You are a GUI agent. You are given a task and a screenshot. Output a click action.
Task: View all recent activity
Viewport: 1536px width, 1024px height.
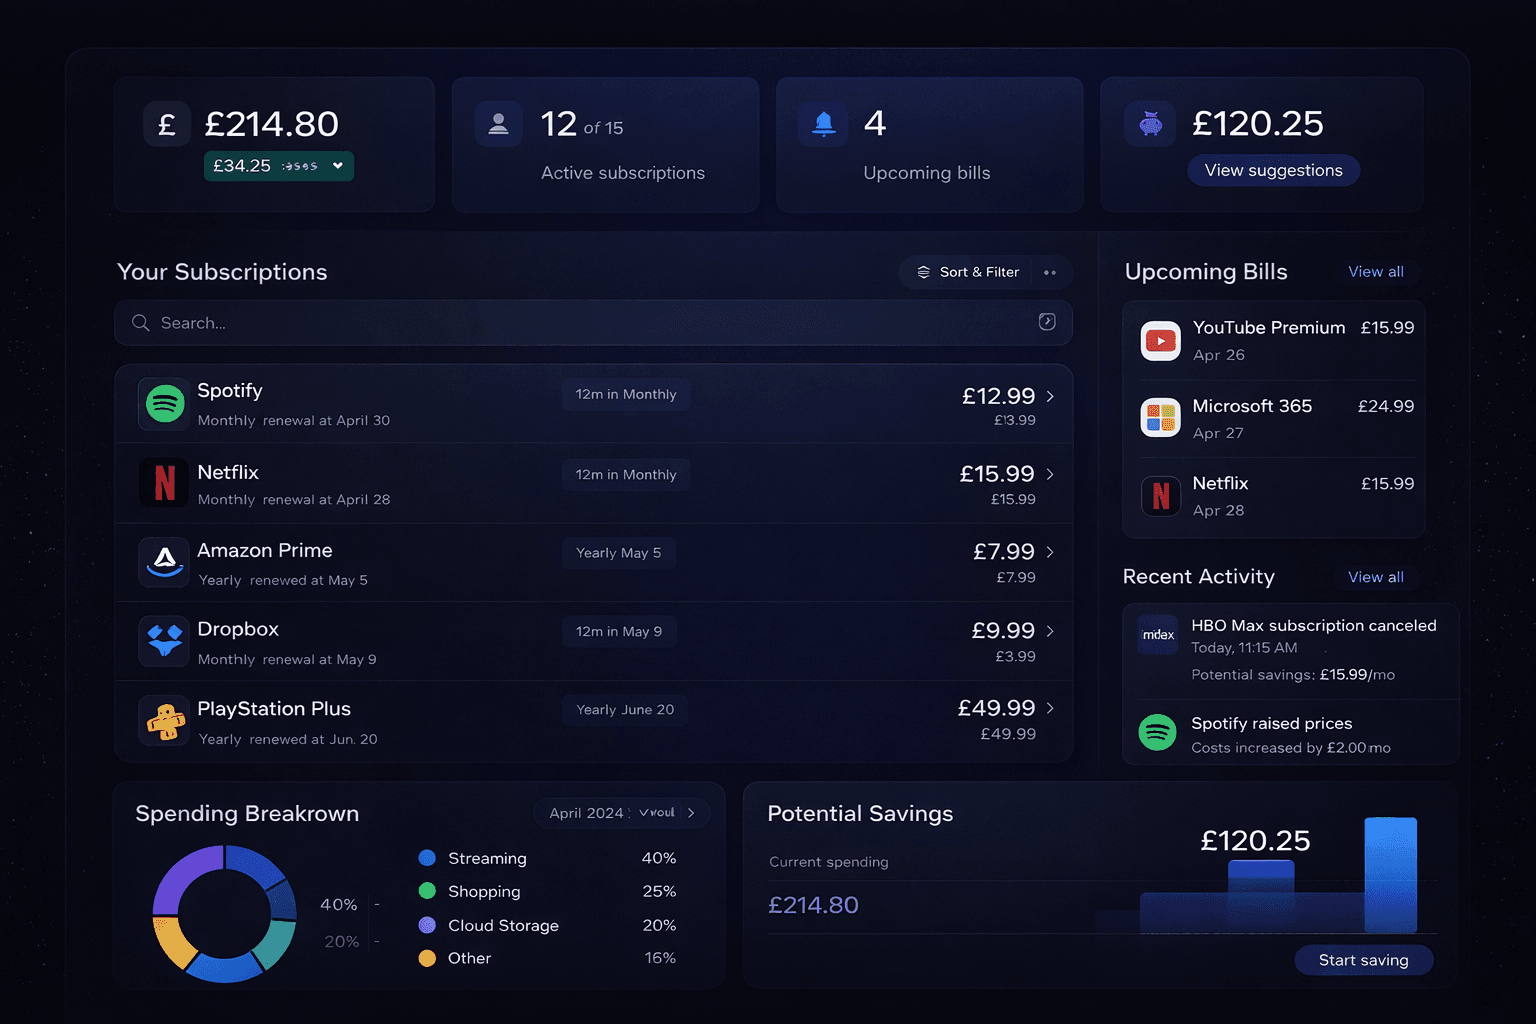1376,577
